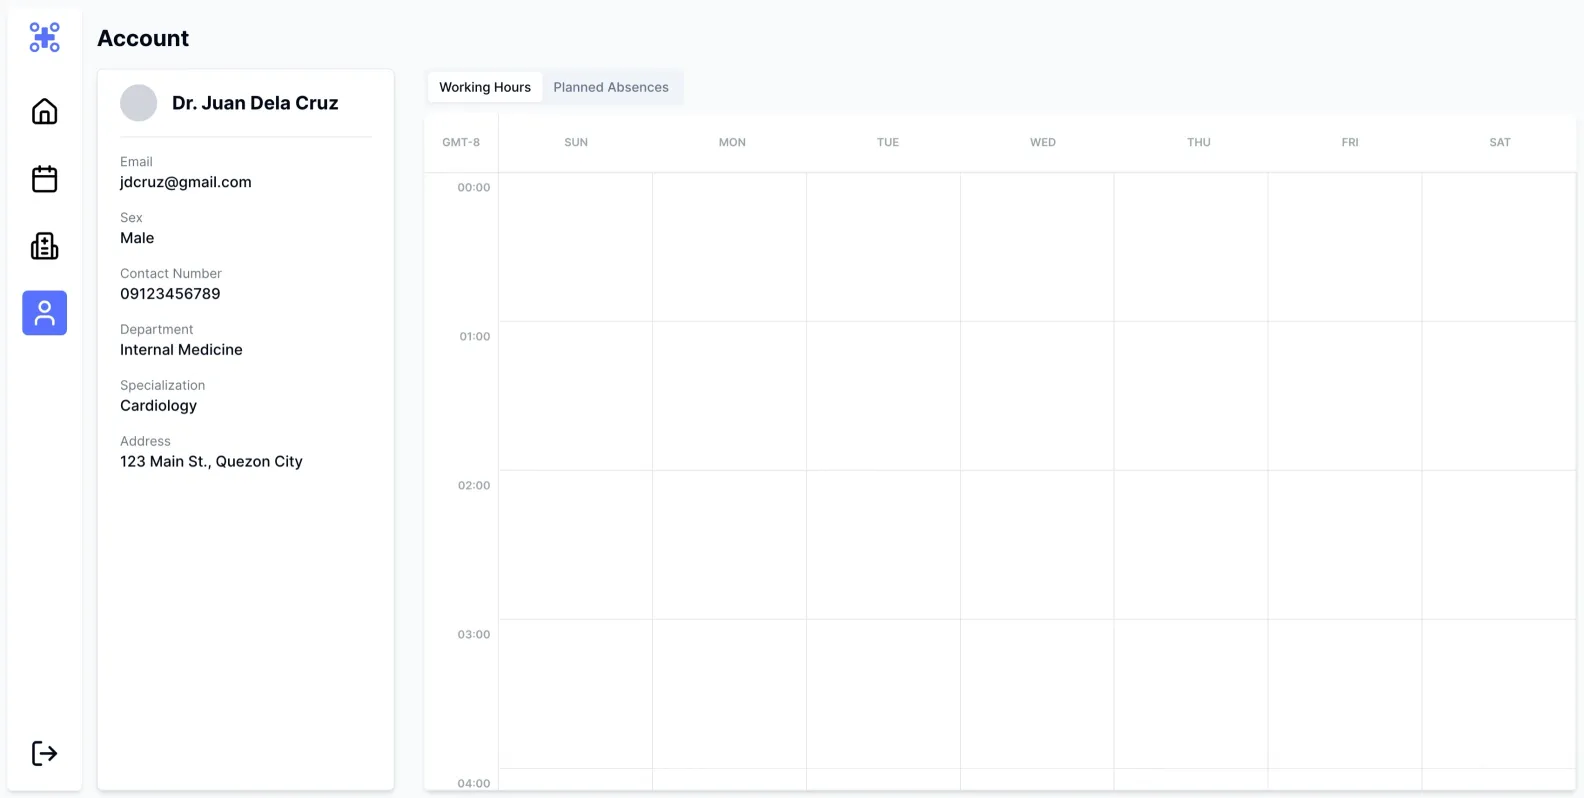Open the Calendar page from sidebar
Image resolution: width=1584 pixels, height=798 pixels.
pyautogui.click(x=44, y=179)
